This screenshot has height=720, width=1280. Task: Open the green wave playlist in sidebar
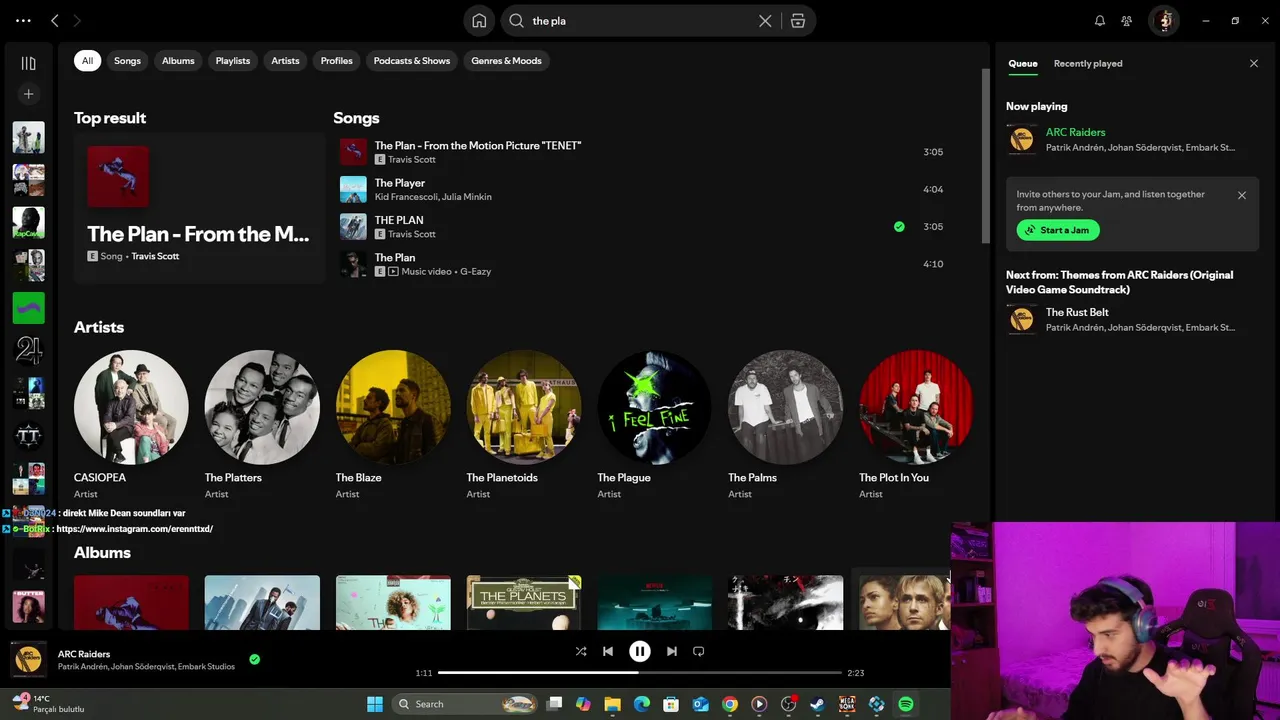(28, 308)
